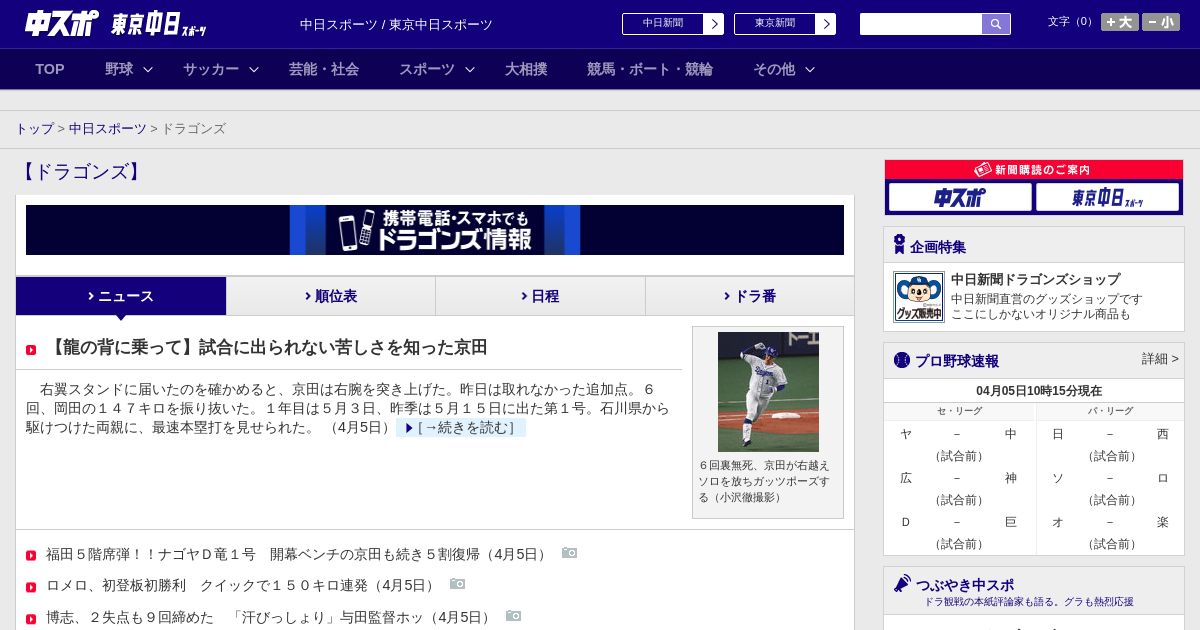Expand the スポーツ dropdown chevron

coord(470,69)
